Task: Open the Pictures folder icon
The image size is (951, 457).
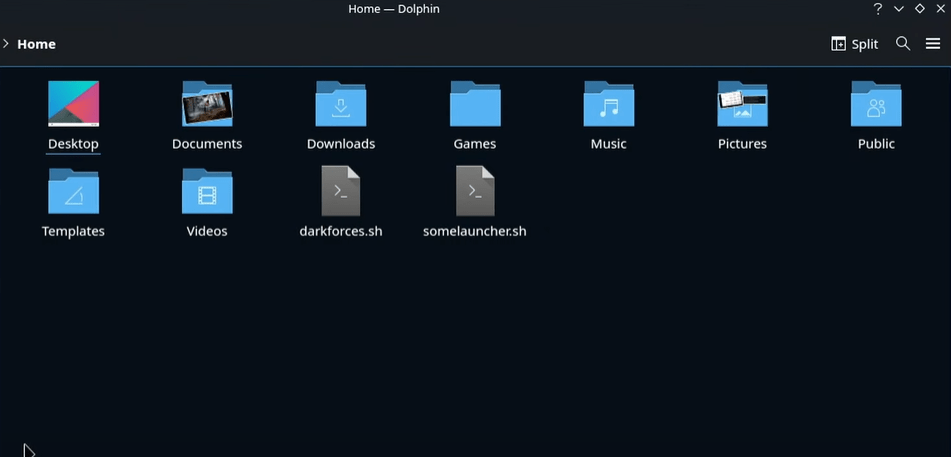Action: click(x=742, y=104)
